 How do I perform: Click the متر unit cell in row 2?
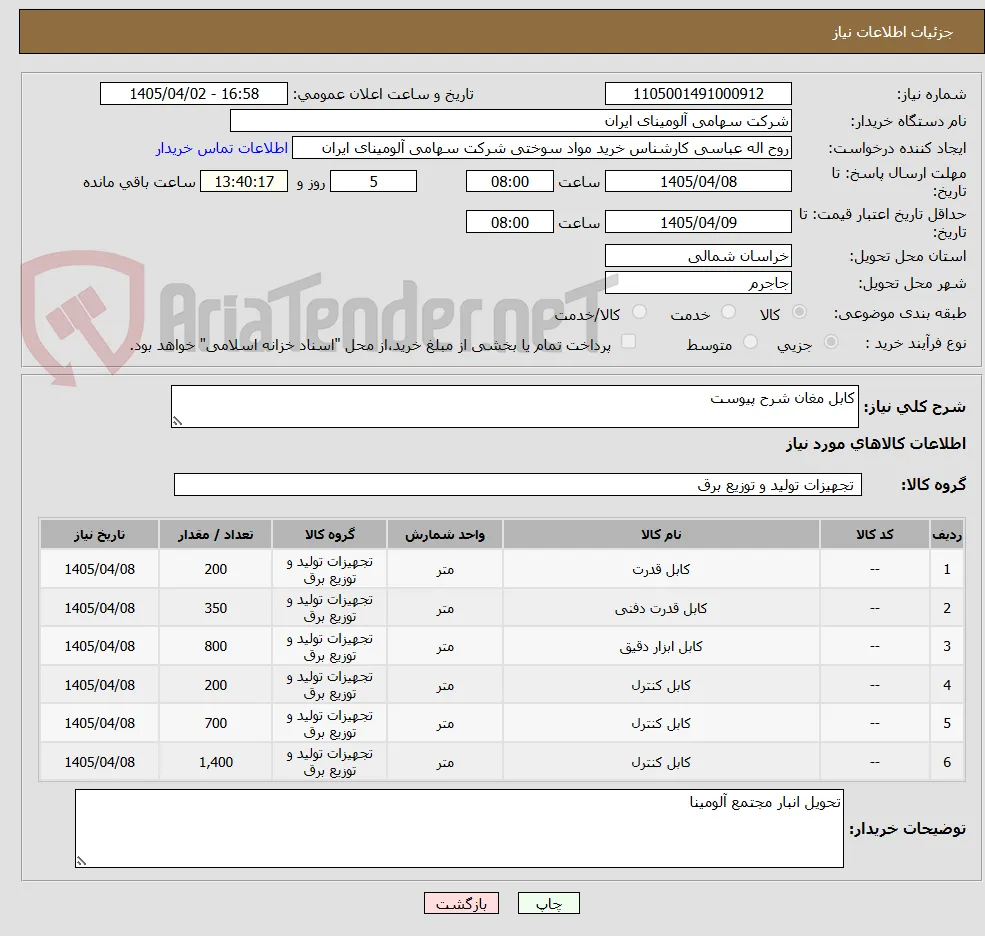point(445,608)
